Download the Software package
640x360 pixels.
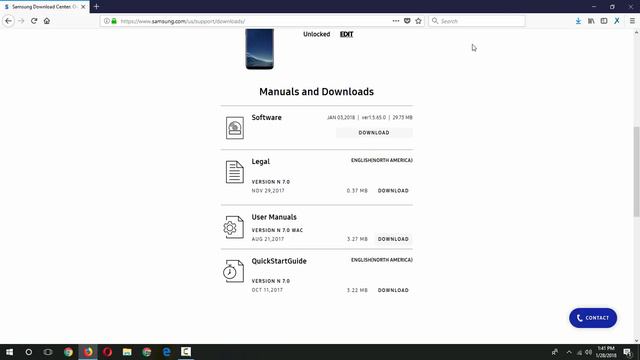coord(374,133)
